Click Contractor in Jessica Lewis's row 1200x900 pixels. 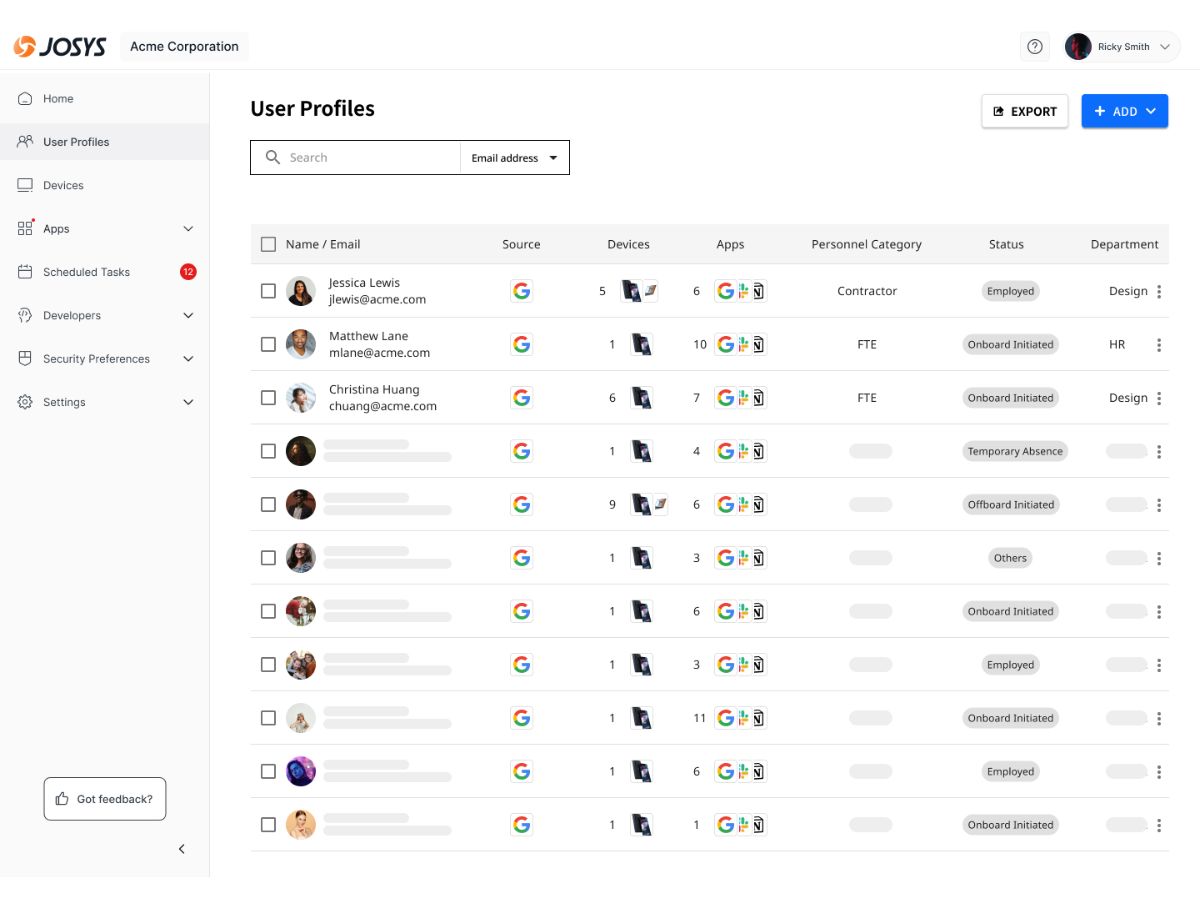(x=867, y=291)
